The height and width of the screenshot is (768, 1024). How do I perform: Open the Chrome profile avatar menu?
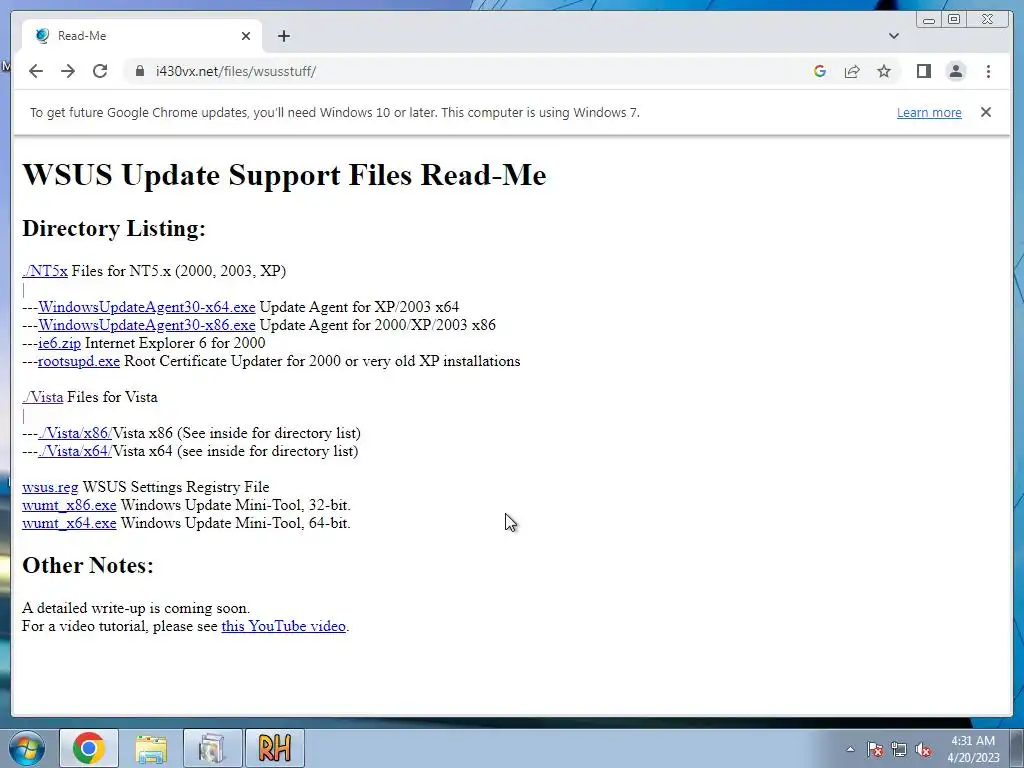[956, 71]
